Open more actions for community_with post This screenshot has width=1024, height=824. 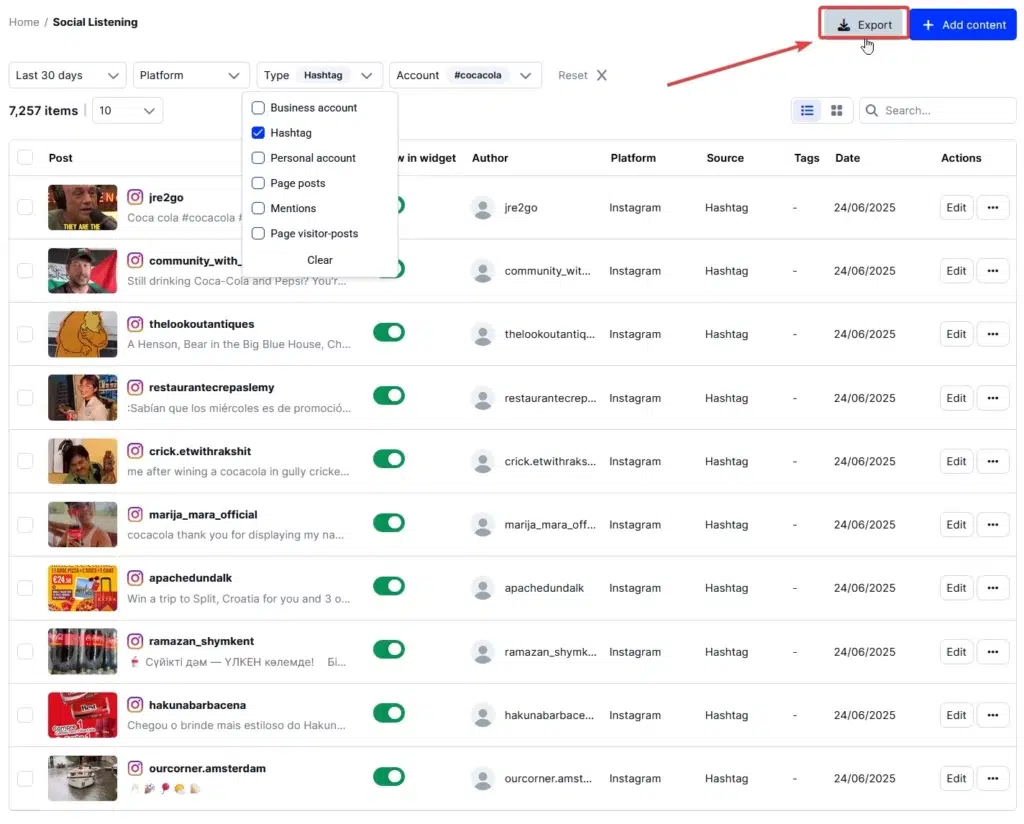(x=993, y=270)
